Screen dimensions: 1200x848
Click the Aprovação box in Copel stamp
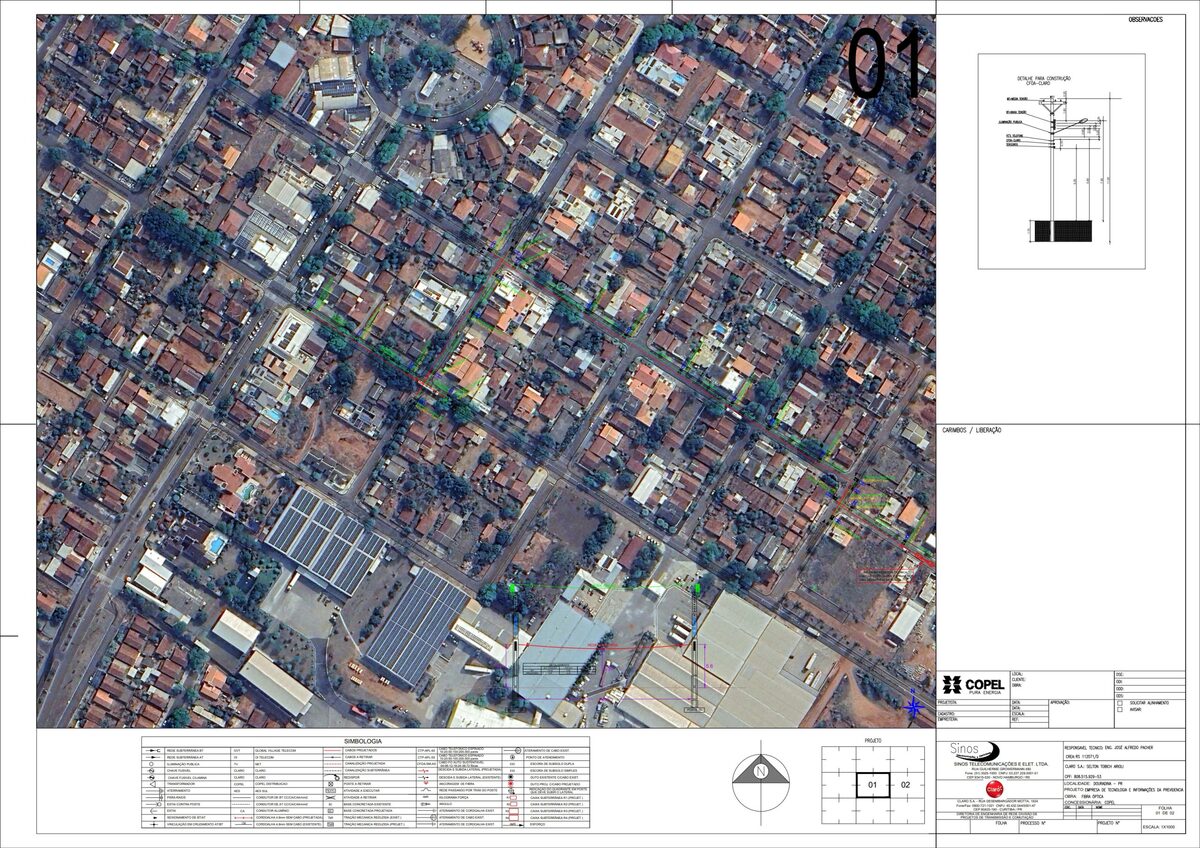click(x=1081, y=714)
